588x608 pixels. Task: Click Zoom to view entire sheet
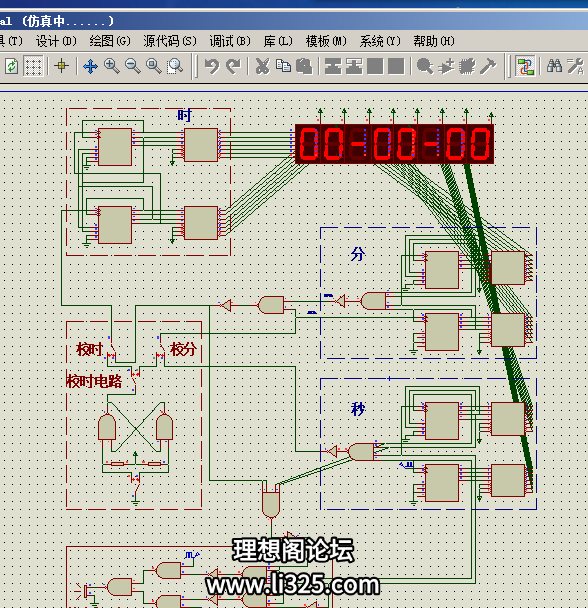click(x=154, y=66)
